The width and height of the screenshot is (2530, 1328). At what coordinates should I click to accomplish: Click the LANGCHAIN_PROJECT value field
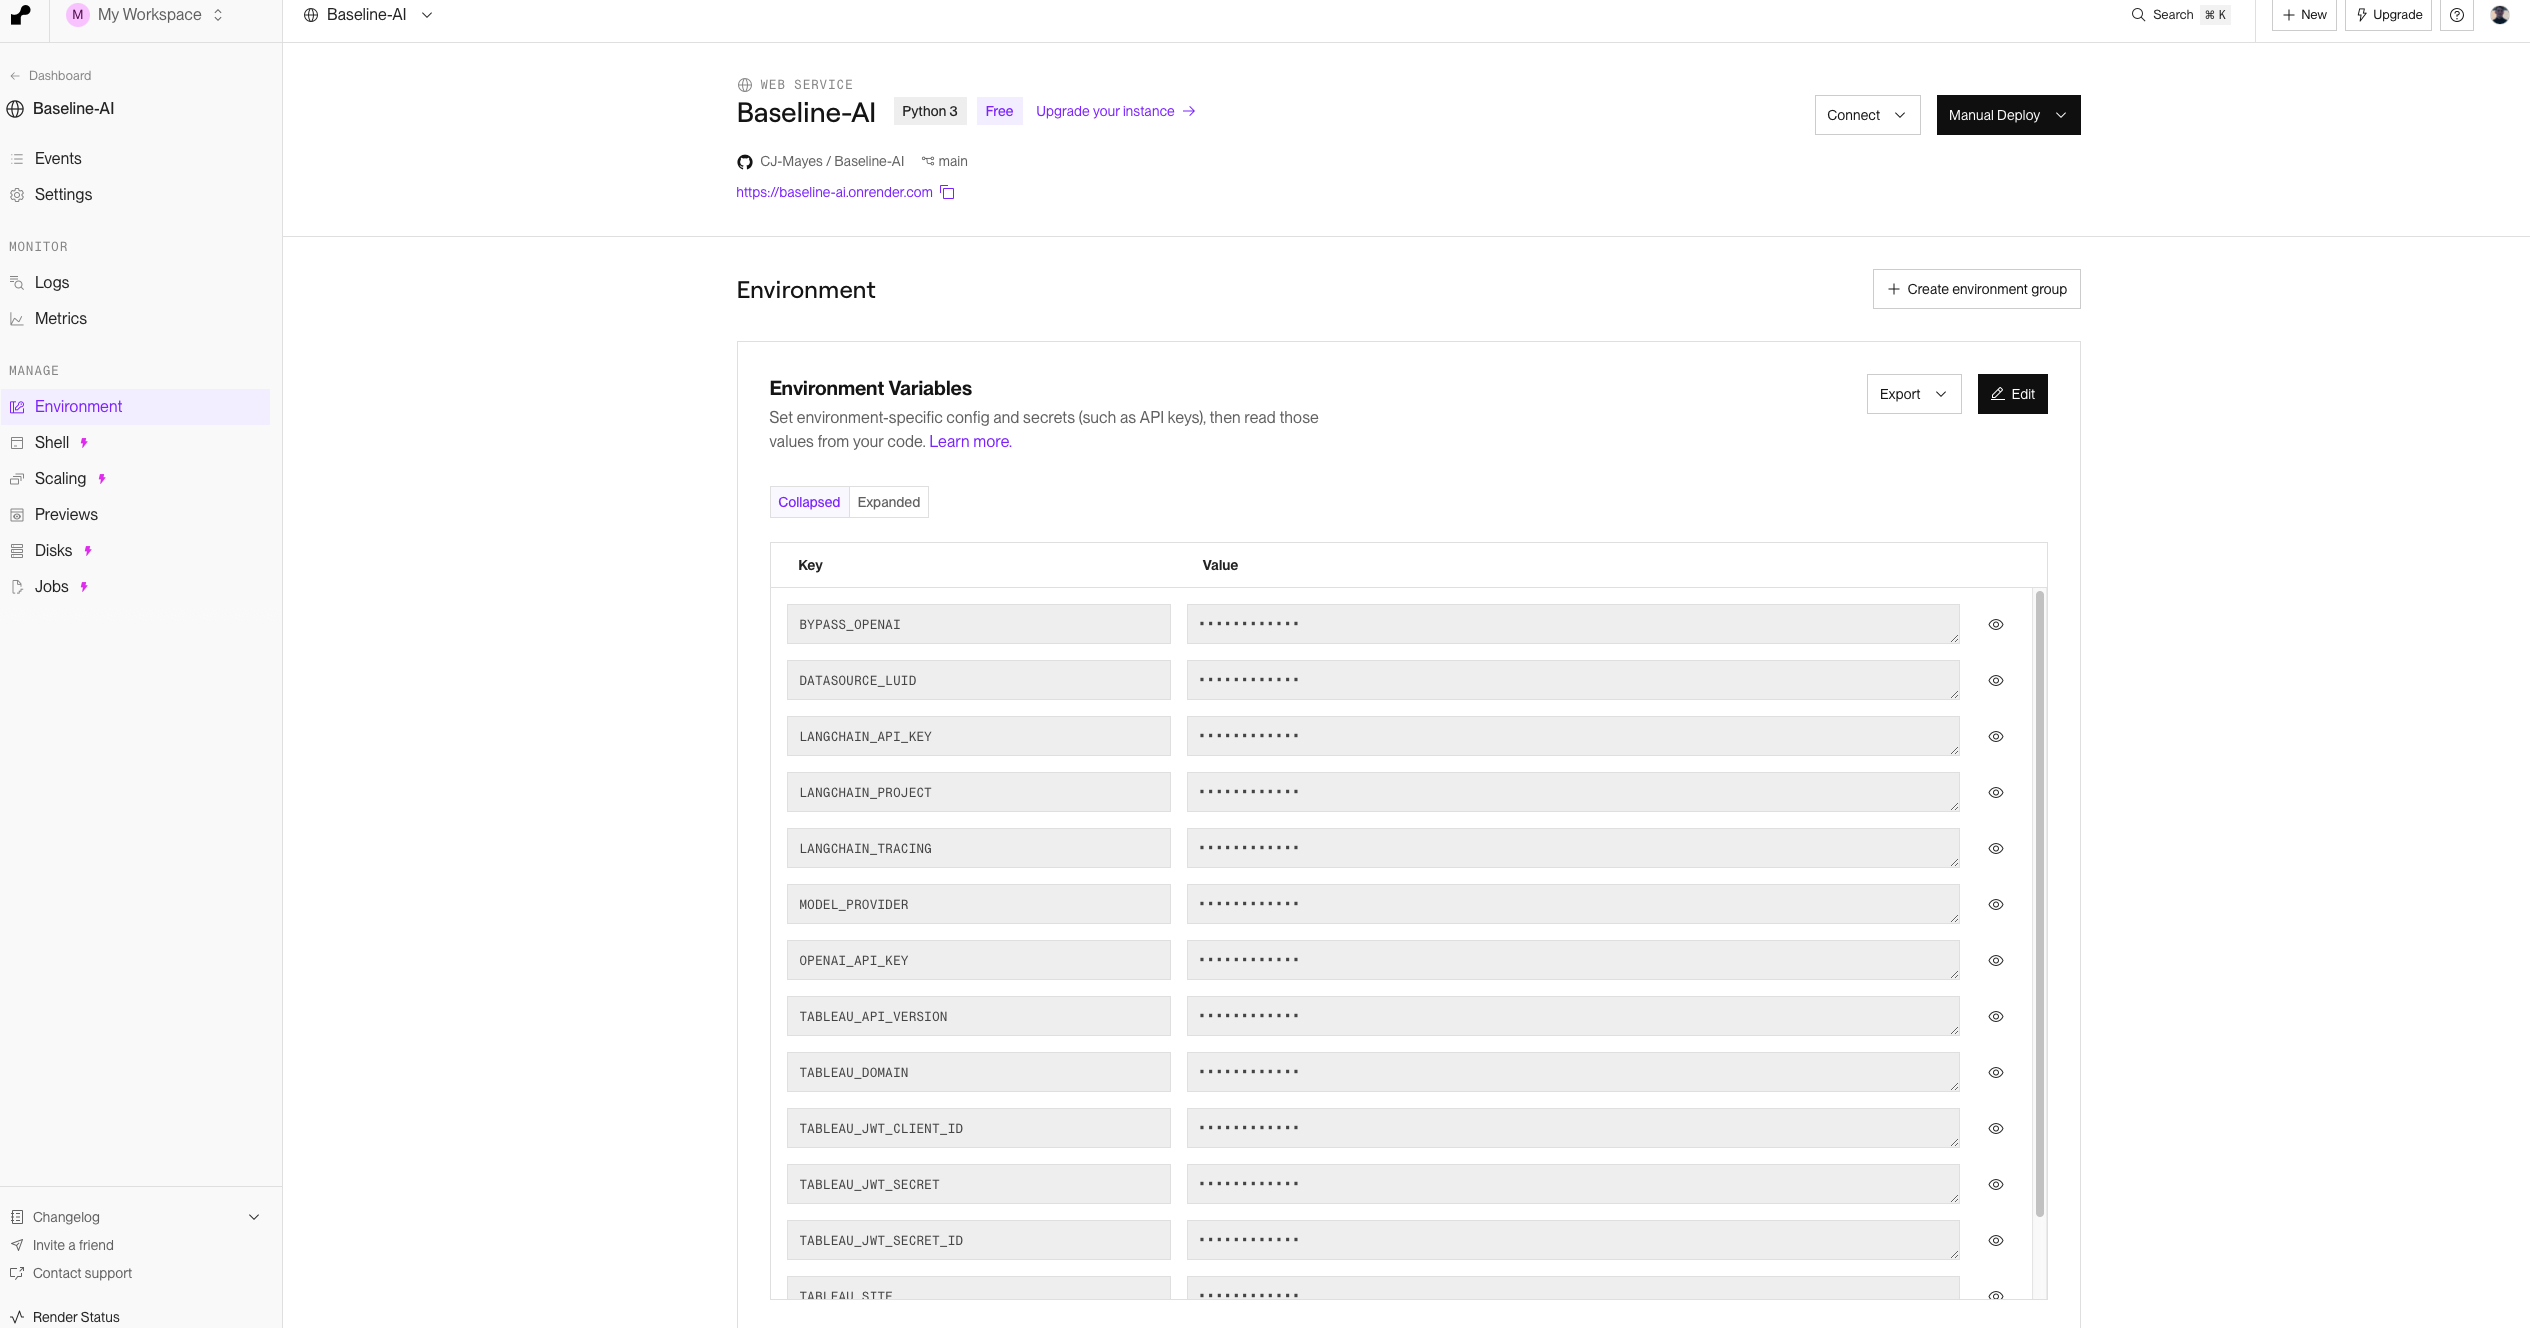point(1572,792)
